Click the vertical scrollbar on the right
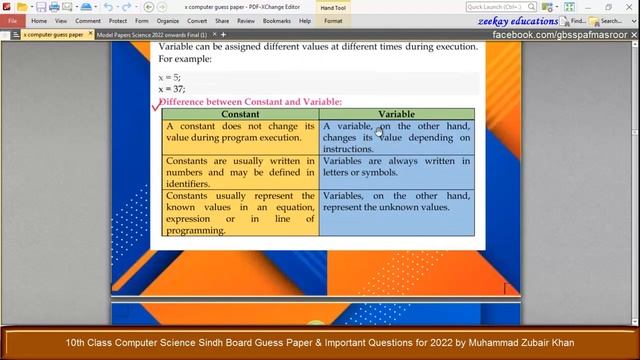The height and width of the screenshot is (360, 640). 635,183
